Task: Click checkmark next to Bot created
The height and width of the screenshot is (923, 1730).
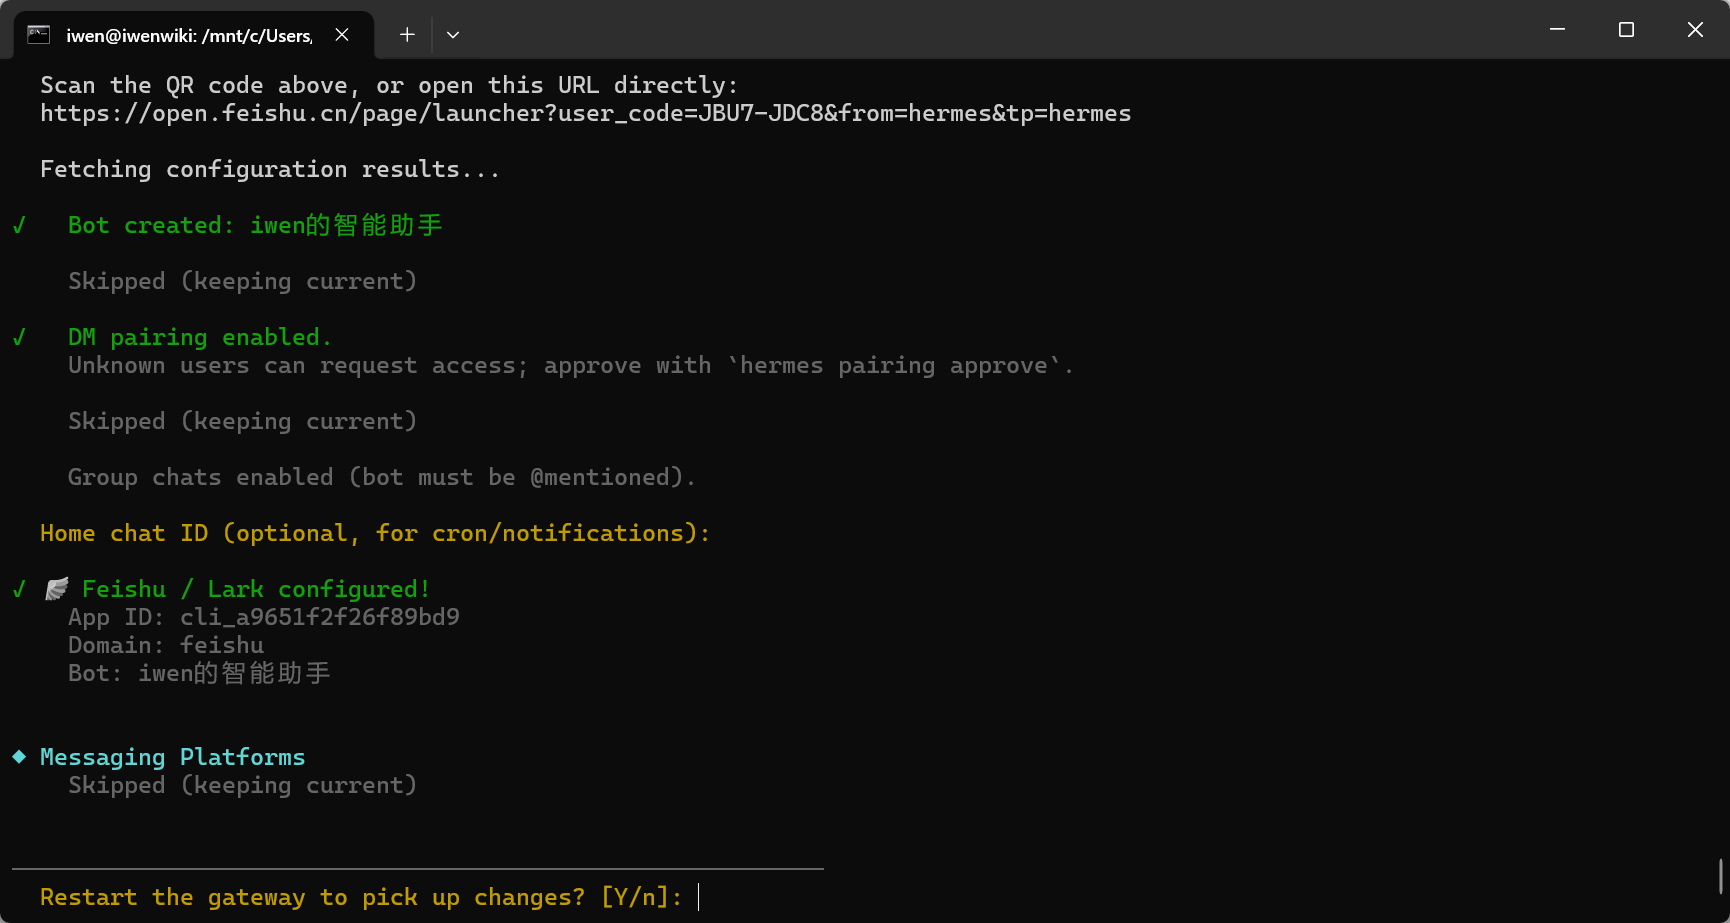Action: tap(19, 225)
